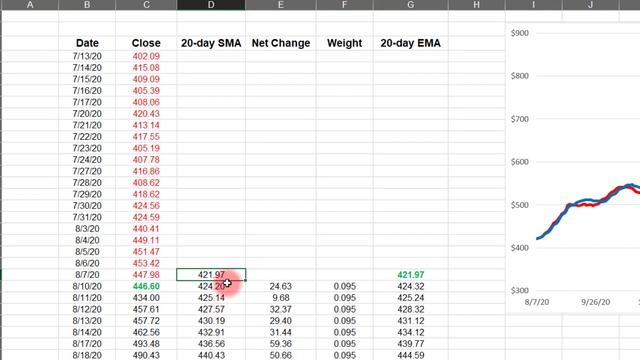Click the chart's $500 axis label
The height and width of the screenshot is (360, 640).
520,205
